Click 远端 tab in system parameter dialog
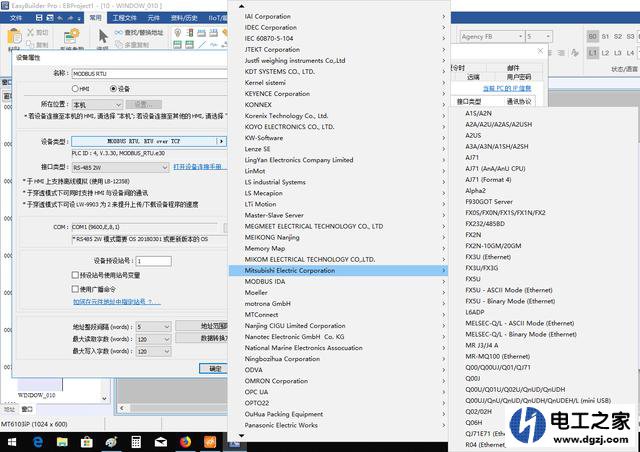 click(x=473, y=77)
